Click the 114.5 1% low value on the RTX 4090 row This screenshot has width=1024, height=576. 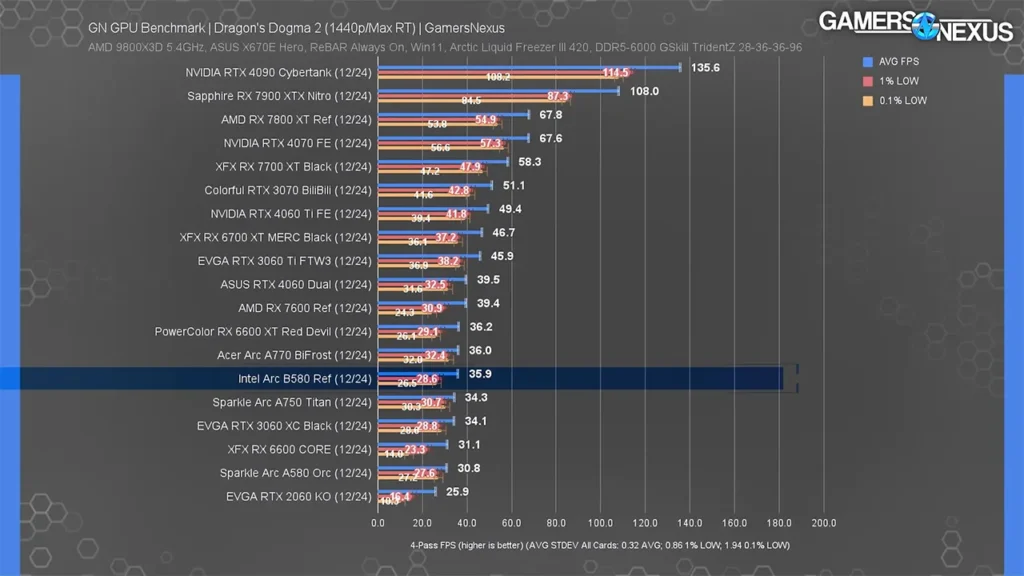pos(616,72)
